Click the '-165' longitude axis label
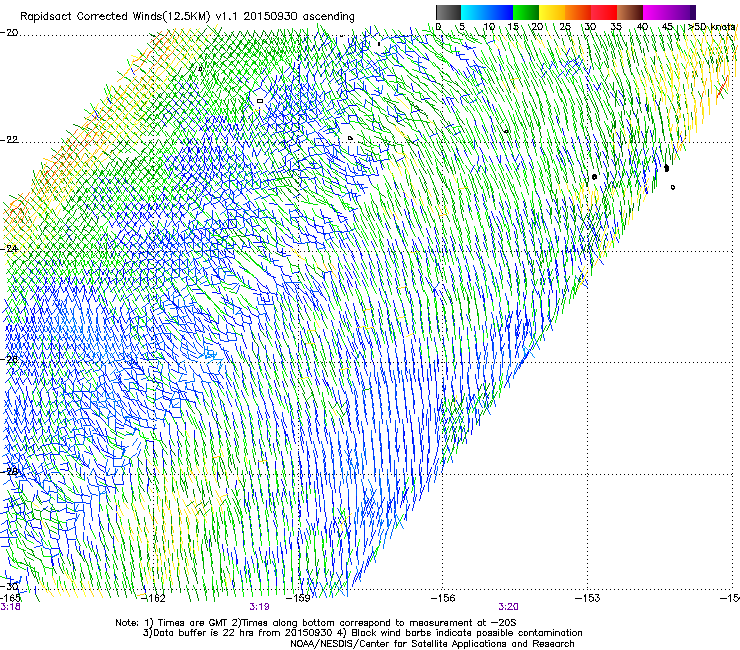Screen dimensions: 740x650 [10, 599]
